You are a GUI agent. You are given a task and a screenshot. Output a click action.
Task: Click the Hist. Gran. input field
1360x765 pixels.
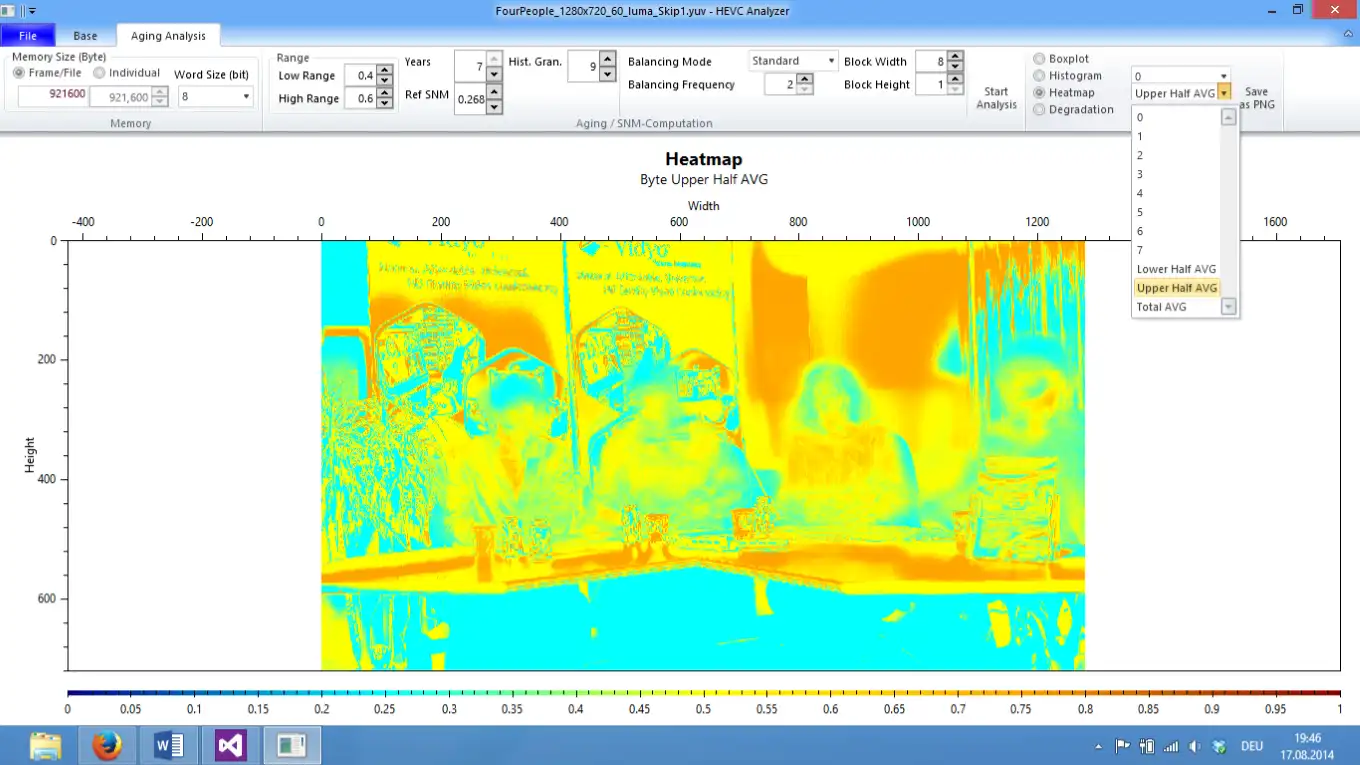point(584,67)
